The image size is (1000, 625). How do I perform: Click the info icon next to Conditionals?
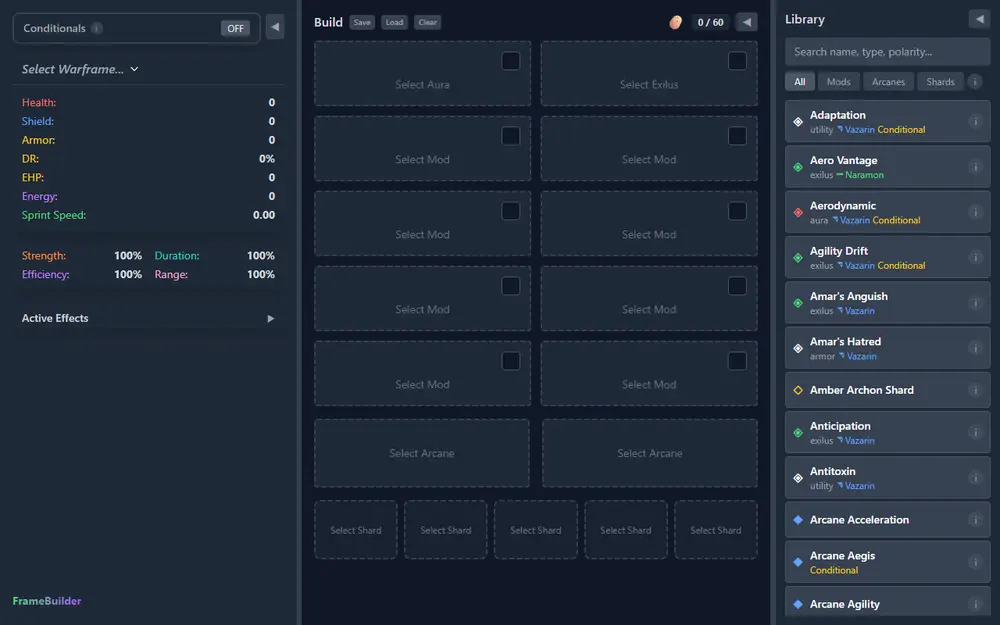coord(96,28)
